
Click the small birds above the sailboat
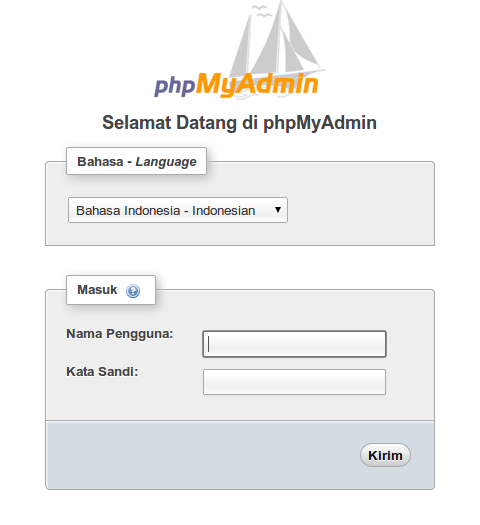[262, 11]
